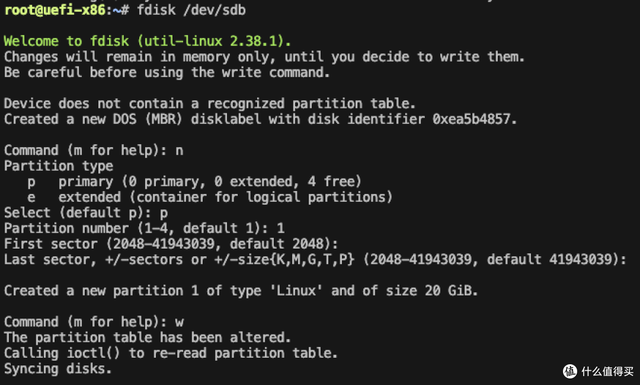This screenshot has width=640, height=385.
Task: Click the First sector prompt line
Action: (x=171, y=244)
